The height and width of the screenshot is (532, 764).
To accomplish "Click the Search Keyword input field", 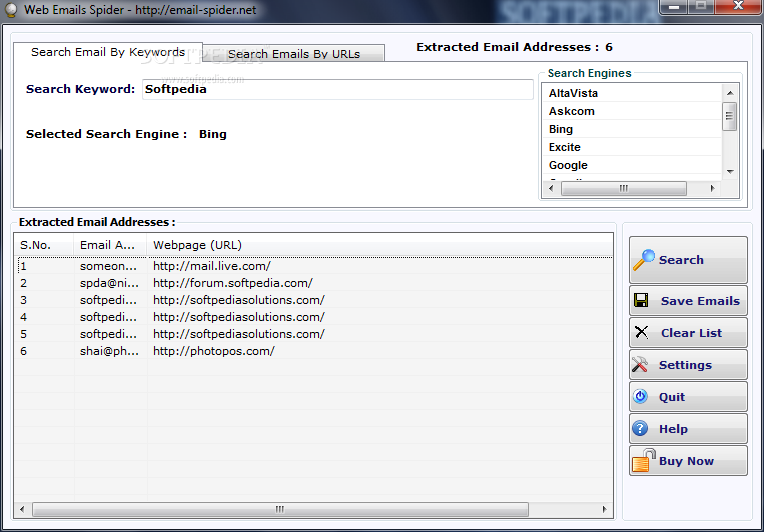I will click(338, 90).
